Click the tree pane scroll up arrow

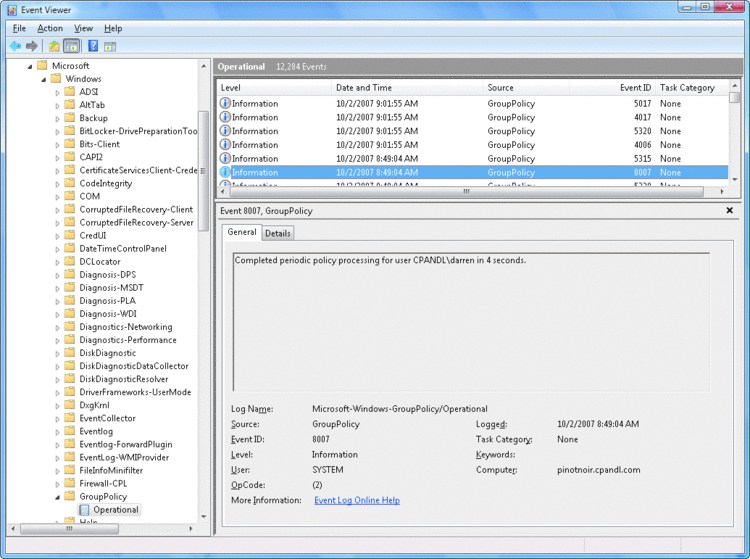pyautogui.click(x=203, y=66)
